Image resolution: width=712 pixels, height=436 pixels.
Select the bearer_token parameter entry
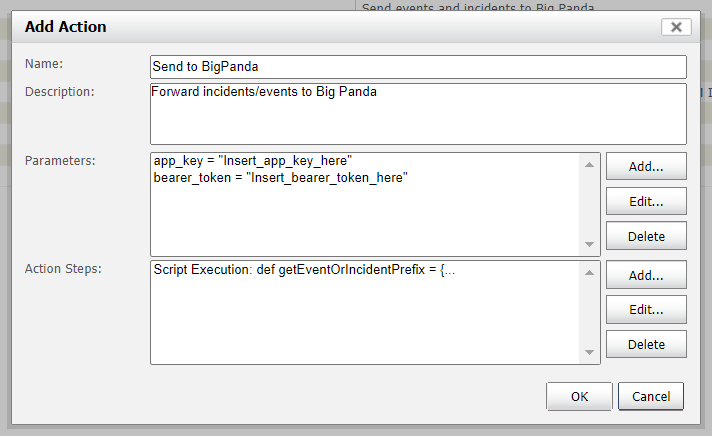pos(280,178)
